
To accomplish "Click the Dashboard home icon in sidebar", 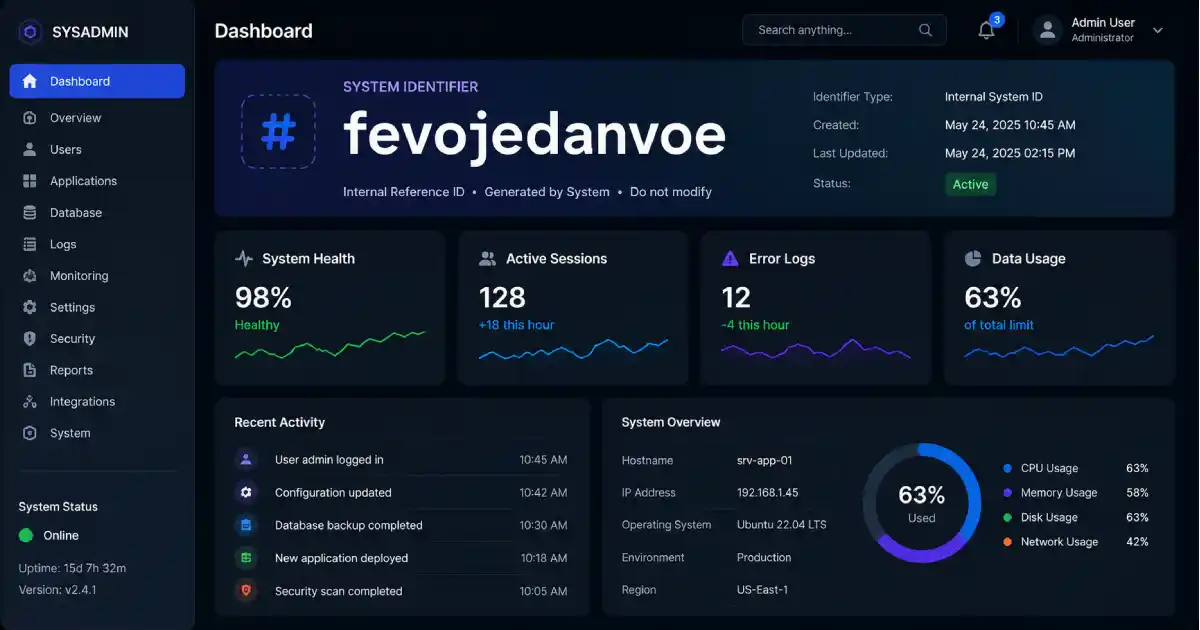I will pyautogui.click(x=30, y=81).
